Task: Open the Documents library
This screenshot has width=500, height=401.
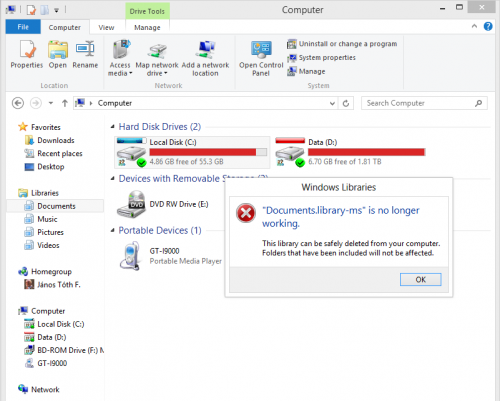Action: tap(55, 206)
